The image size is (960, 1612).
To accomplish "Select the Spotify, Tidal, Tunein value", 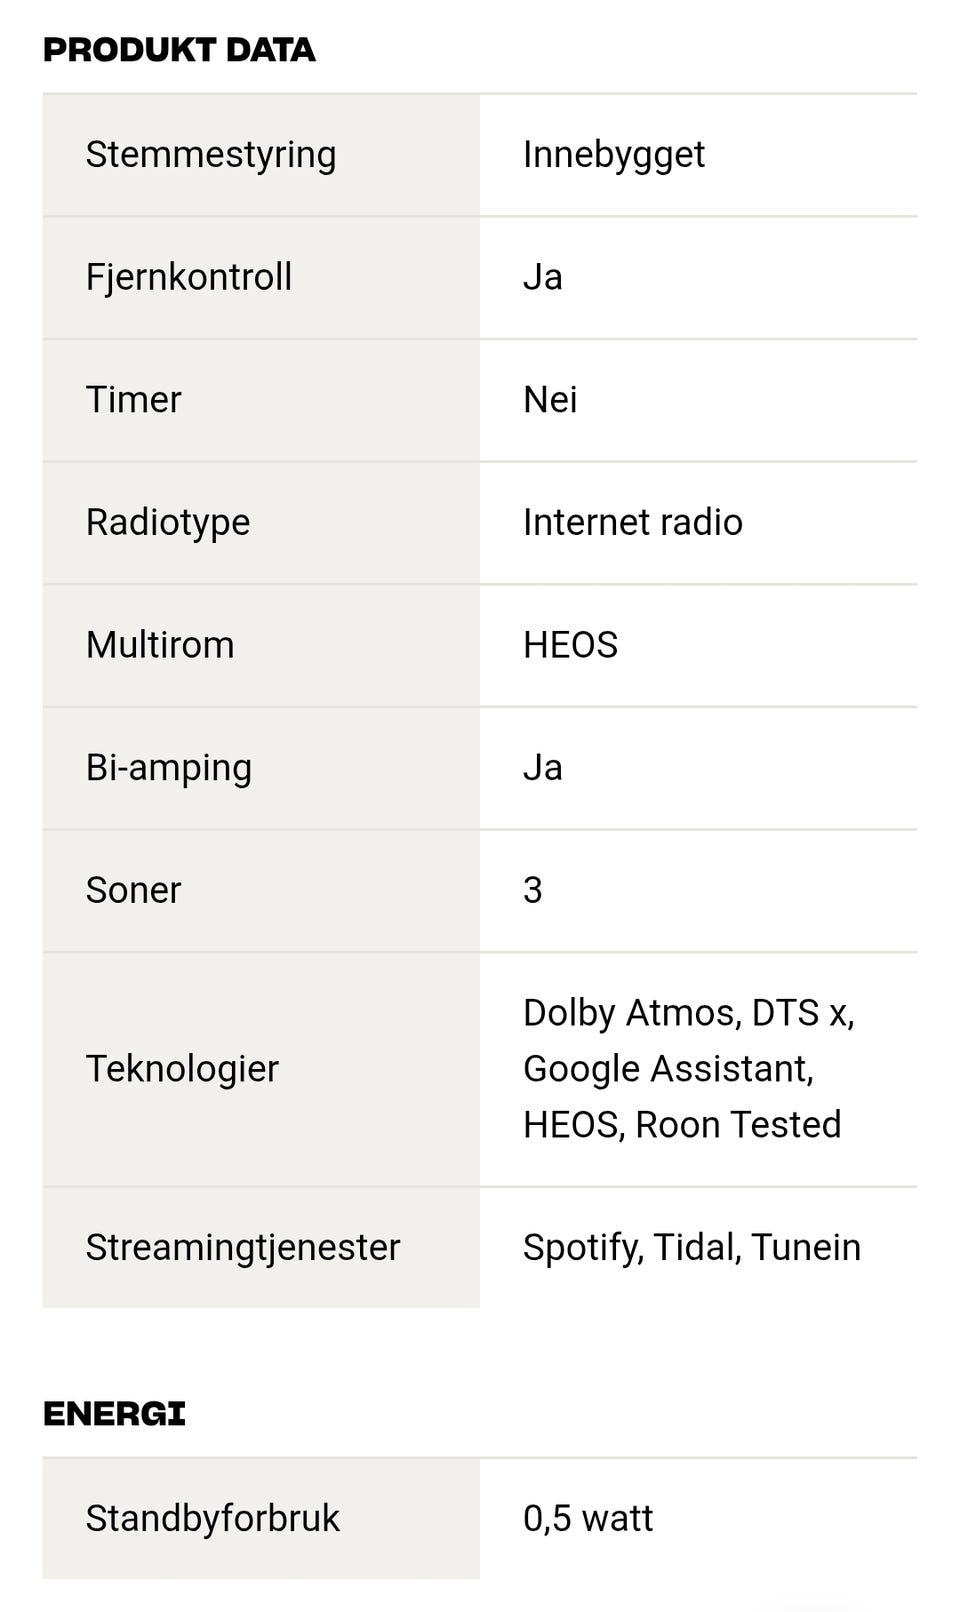I will click(x=691, y=1247).
